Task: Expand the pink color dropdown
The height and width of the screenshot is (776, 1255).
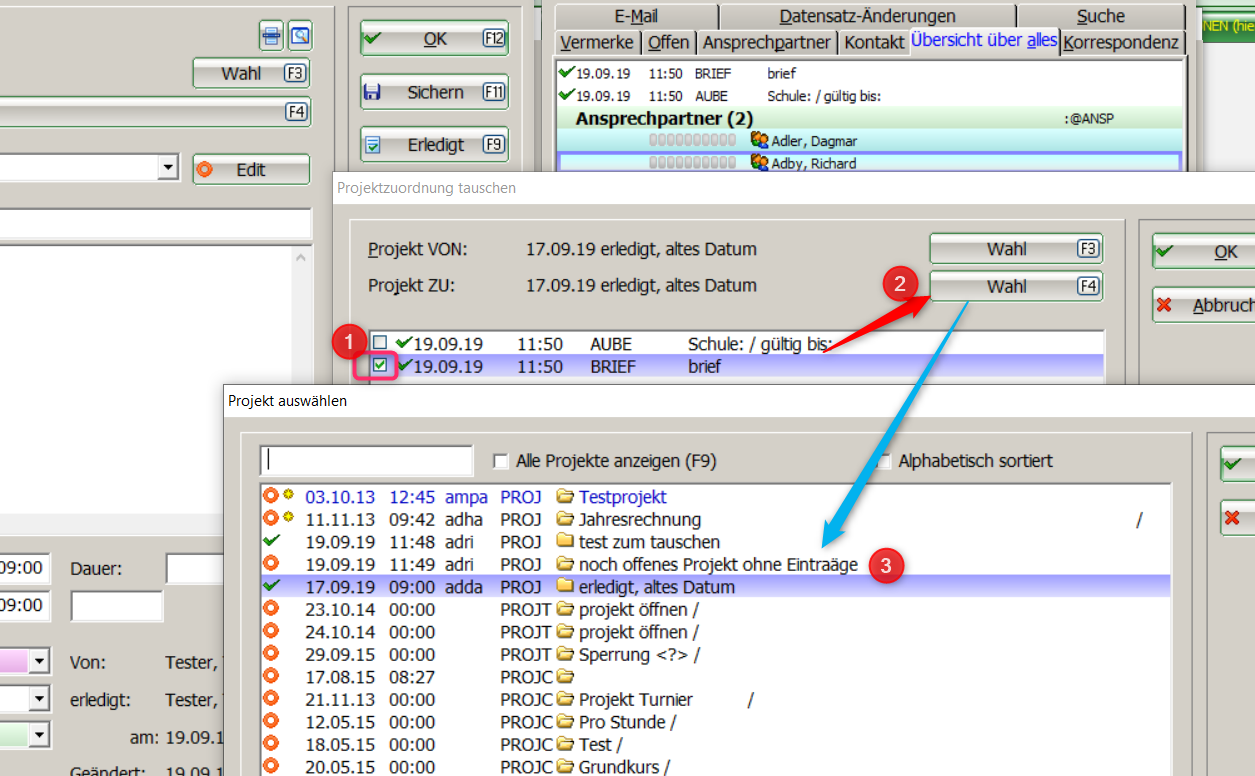Action: click(x=40, y=661)
